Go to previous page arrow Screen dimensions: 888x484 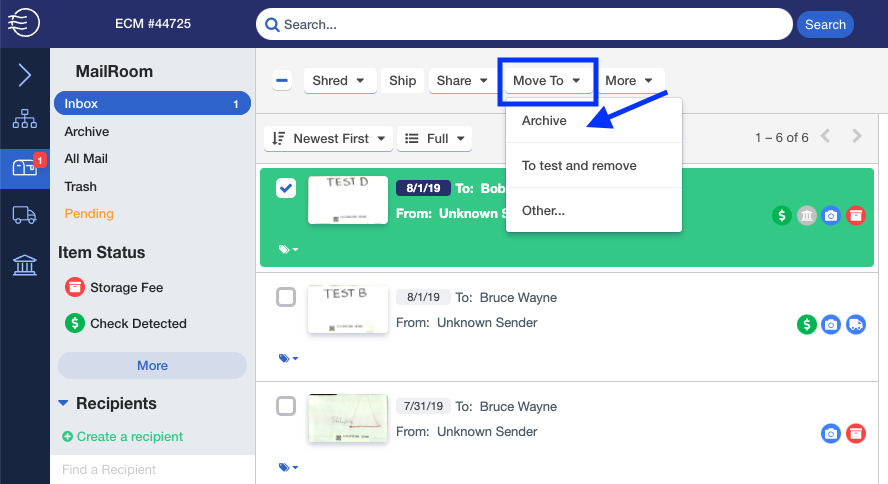(x=826, y=136)
